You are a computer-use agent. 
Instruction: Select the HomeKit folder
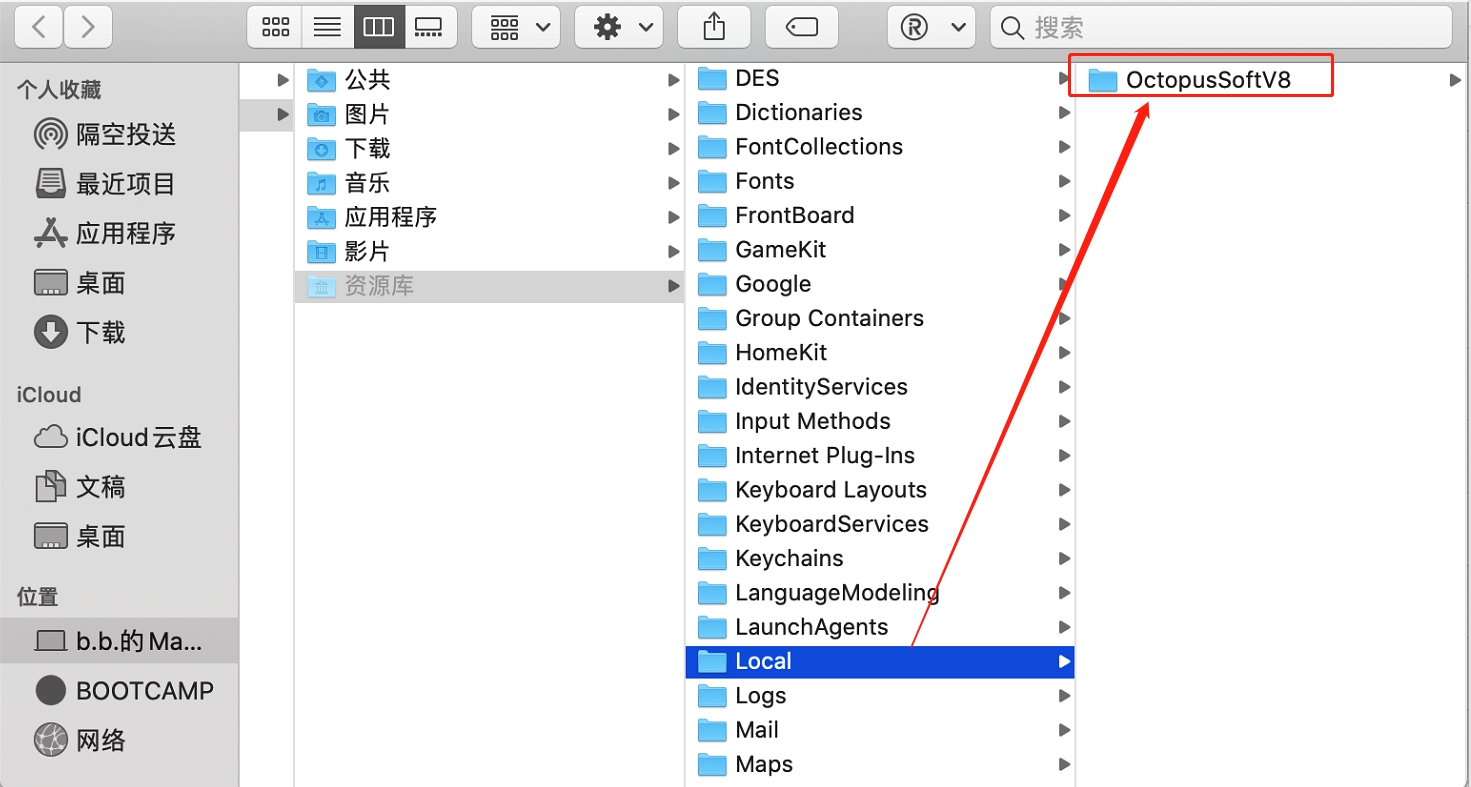point(880,352)
